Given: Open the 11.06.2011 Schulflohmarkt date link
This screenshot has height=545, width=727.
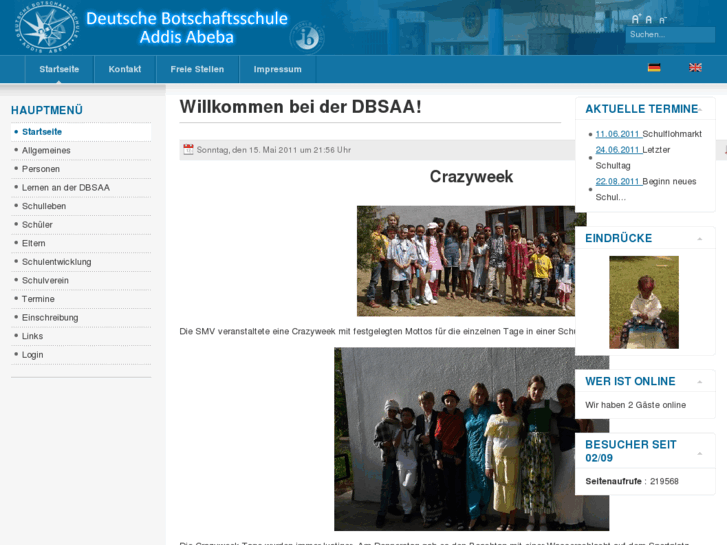Looking at the screenshot, I should pos(619,134).
